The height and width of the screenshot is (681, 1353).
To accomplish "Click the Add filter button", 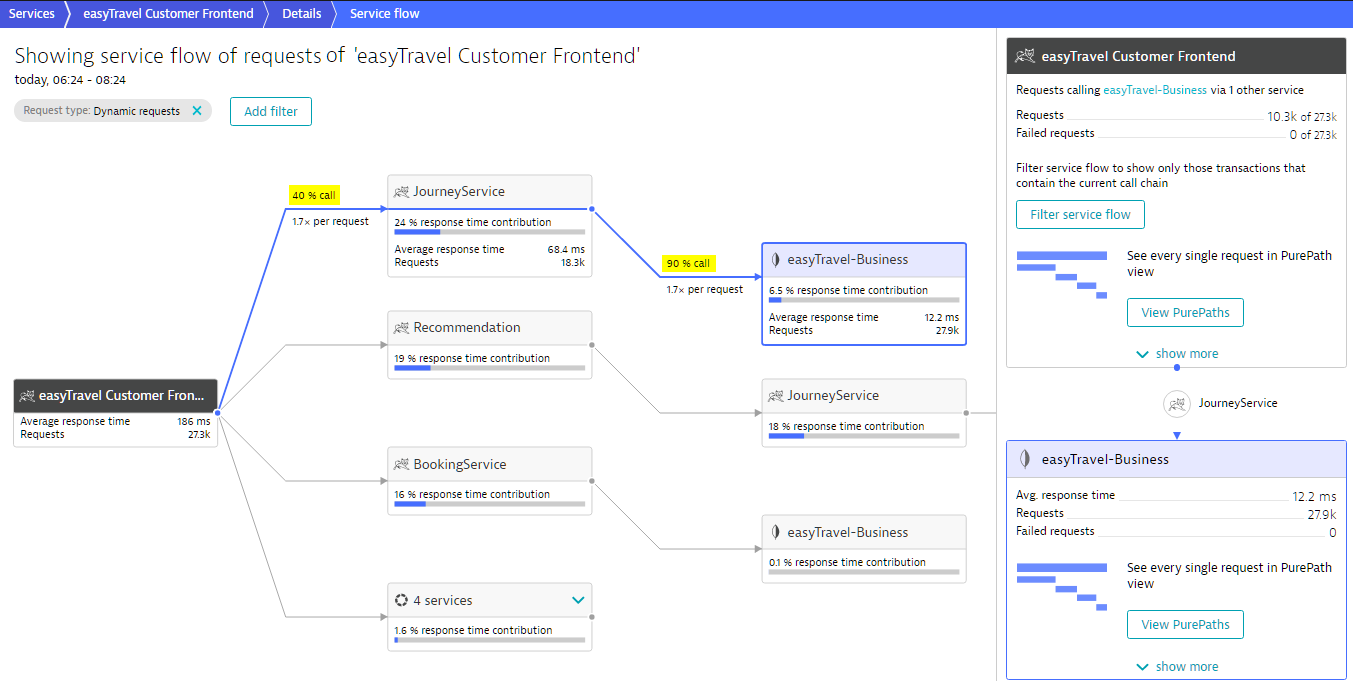I will (270, 112).
